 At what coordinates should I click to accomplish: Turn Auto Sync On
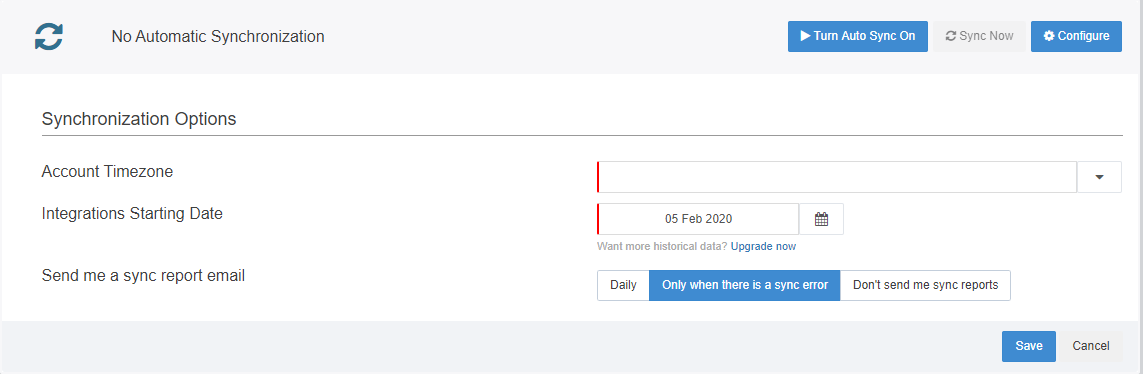(x=857, y=36)
